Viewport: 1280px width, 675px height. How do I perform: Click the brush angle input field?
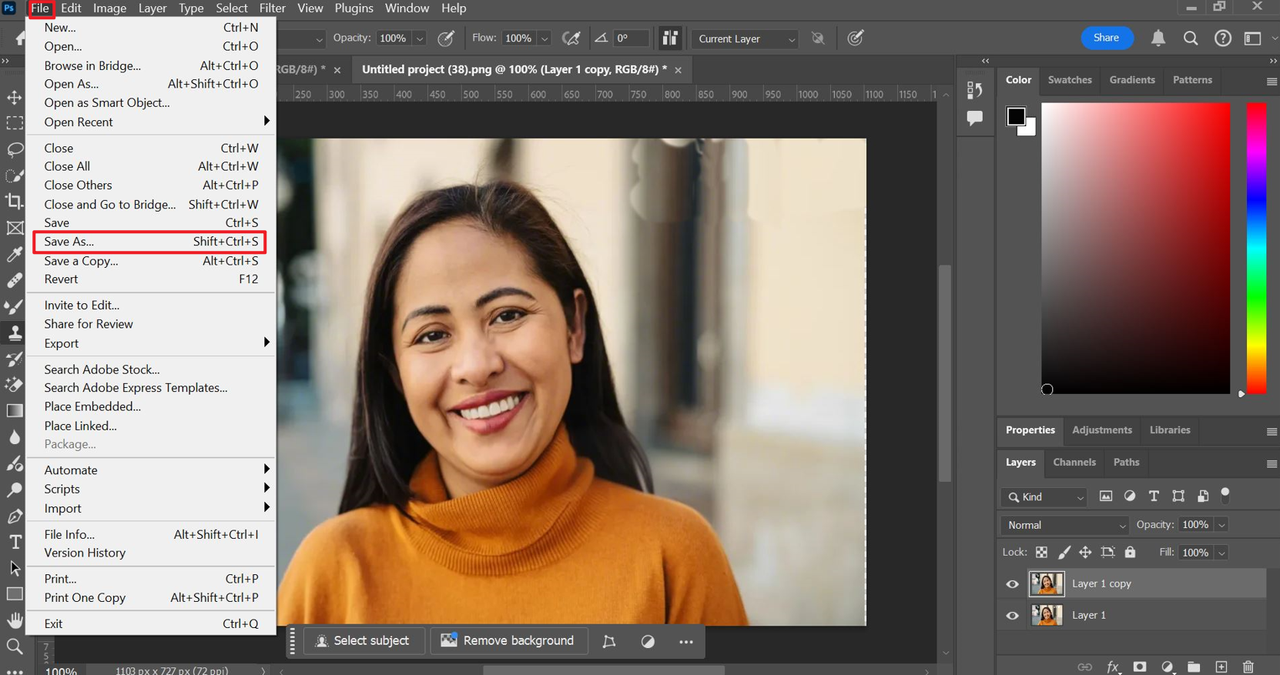pos(629,38)
